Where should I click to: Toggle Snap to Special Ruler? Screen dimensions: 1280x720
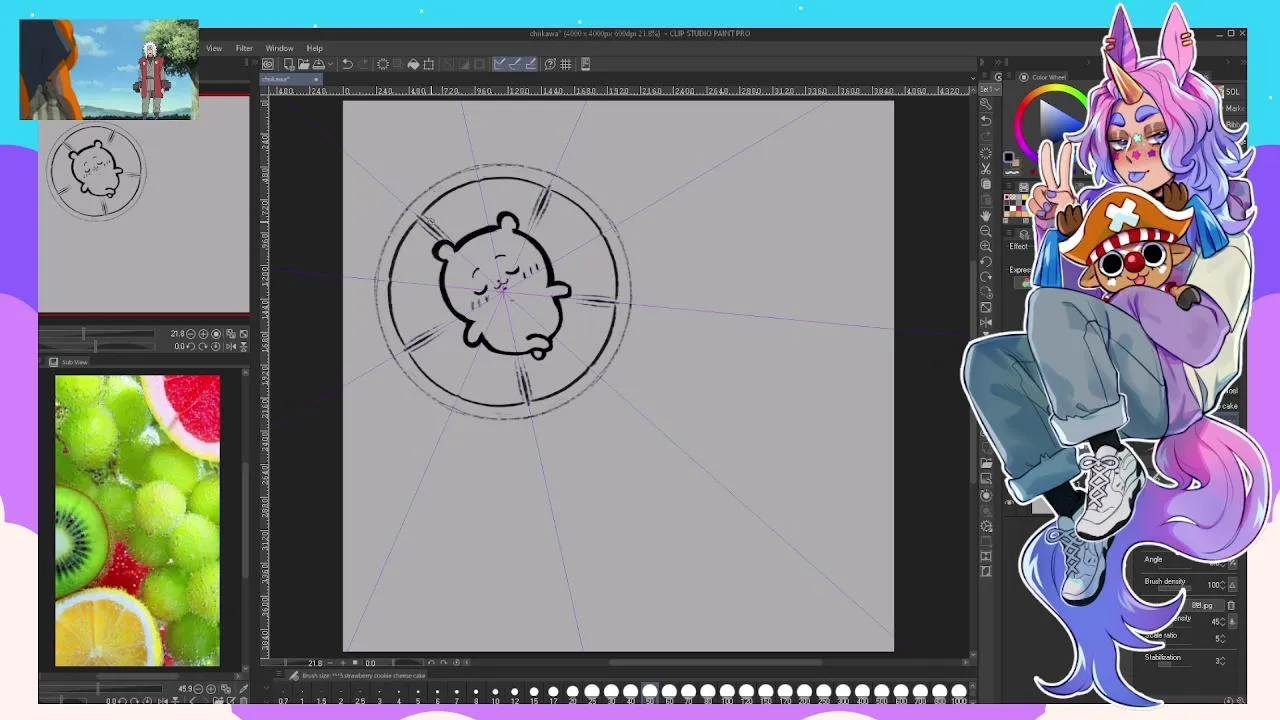516,64
